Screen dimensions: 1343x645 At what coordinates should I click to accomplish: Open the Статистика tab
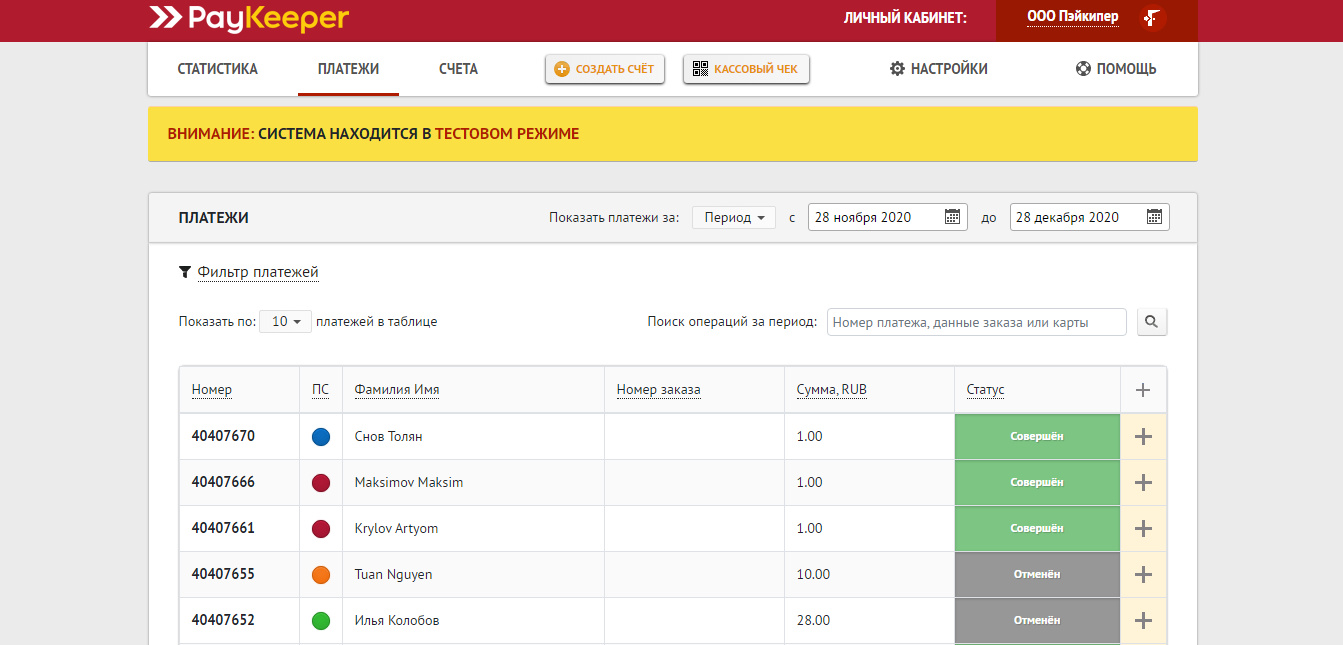[218, 69]
